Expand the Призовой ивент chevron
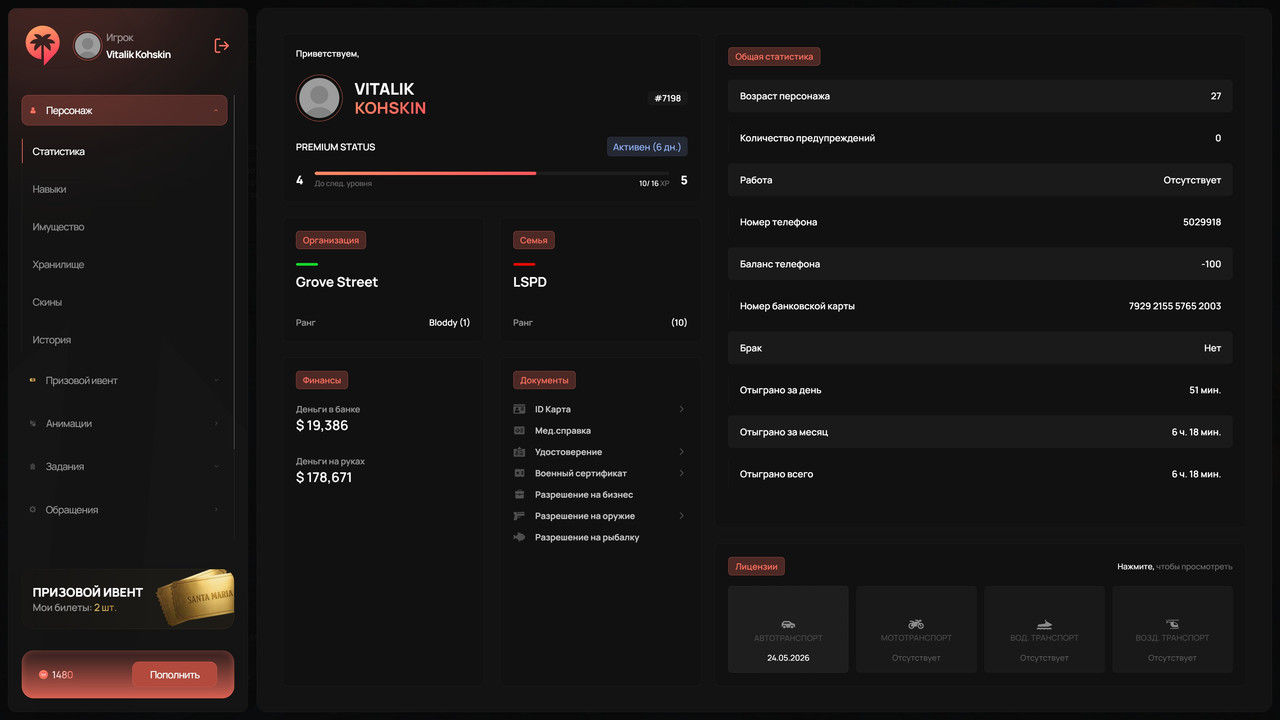Image resolution: width=1280 pixels, height=720 pixels. [216, 381]
